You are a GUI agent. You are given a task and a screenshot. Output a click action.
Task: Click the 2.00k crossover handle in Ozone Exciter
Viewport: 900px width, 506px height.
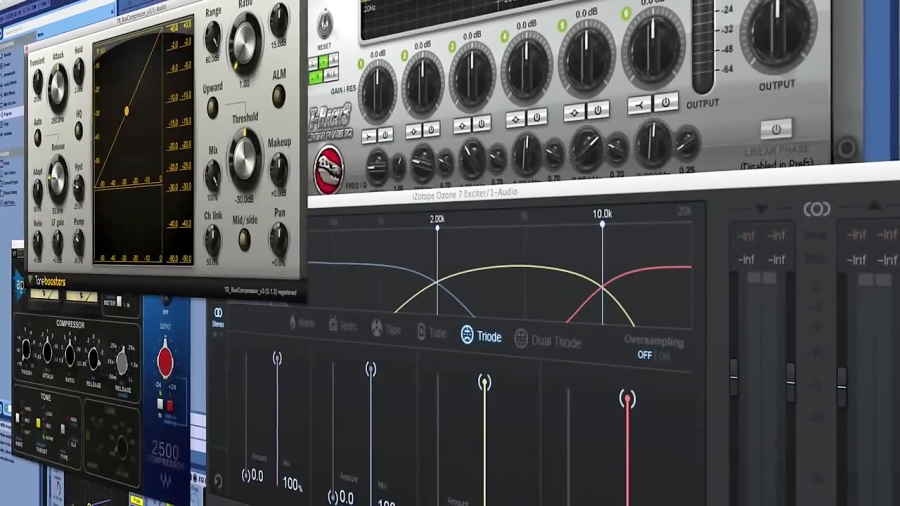pyautogui.click(x=437, y=228)
